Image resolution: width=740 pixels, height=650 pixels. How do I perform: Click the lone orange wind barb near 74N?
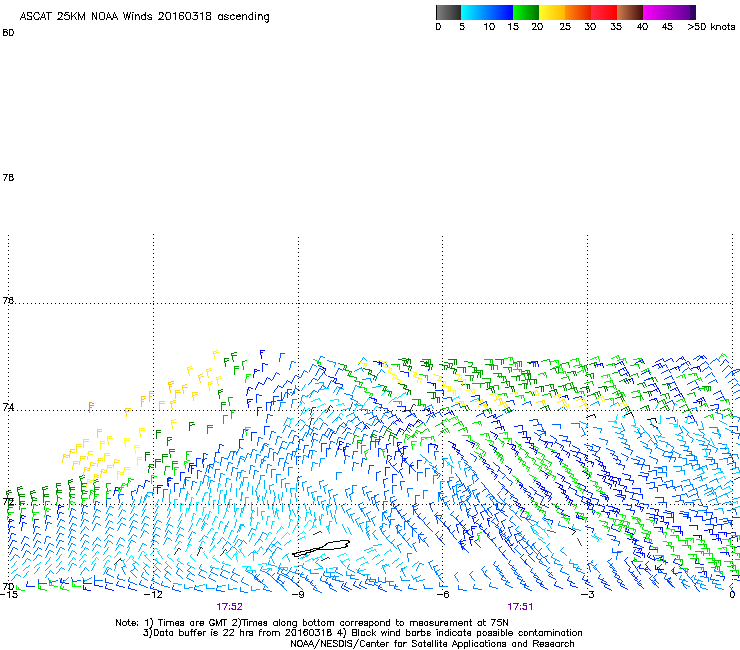91,407
